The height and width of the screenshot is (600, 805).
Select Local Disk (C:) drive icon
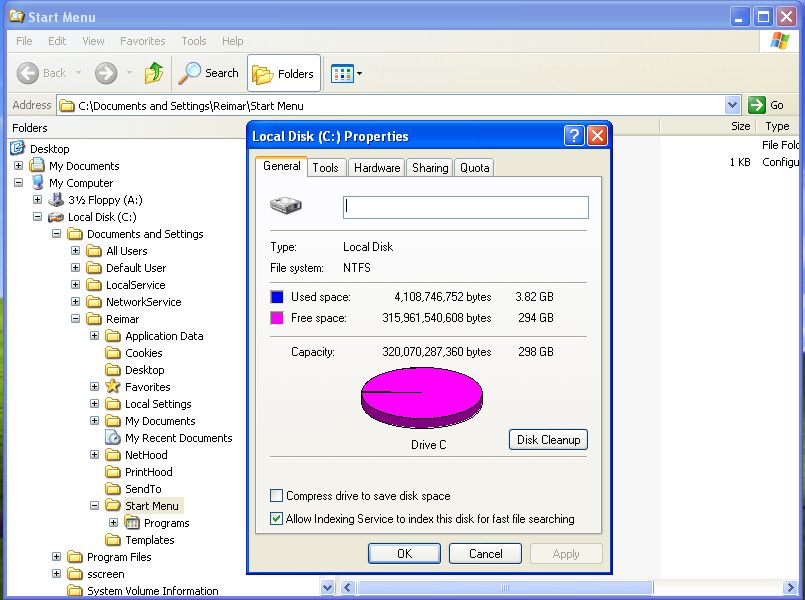pyautogui.click(x=55, y=217)
